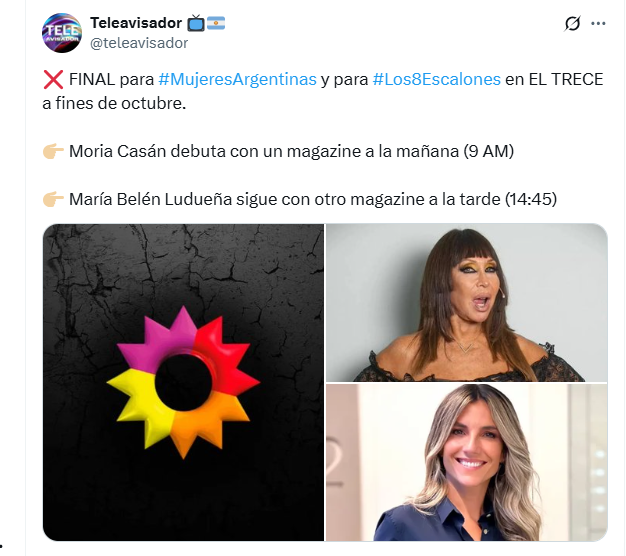Click the Grok explain post icon

pos(572,24)
